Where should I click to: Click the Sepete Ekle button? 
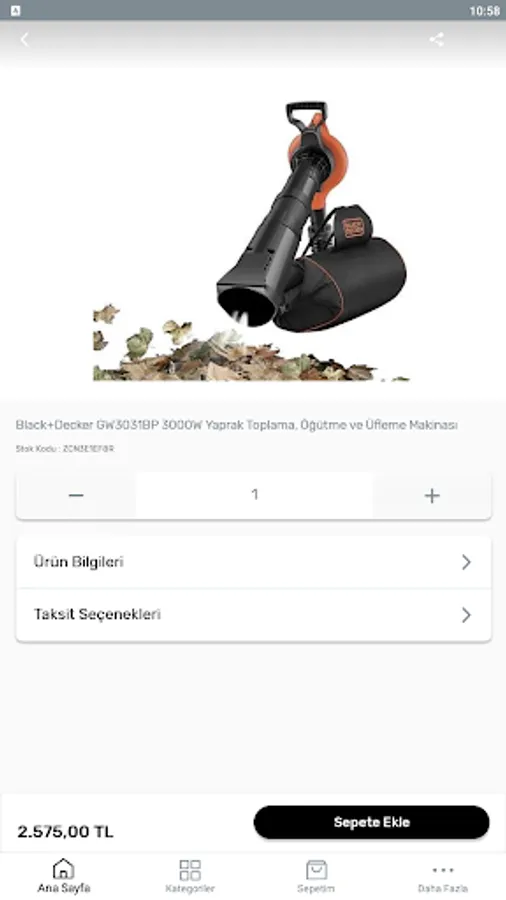click(371, 822)
